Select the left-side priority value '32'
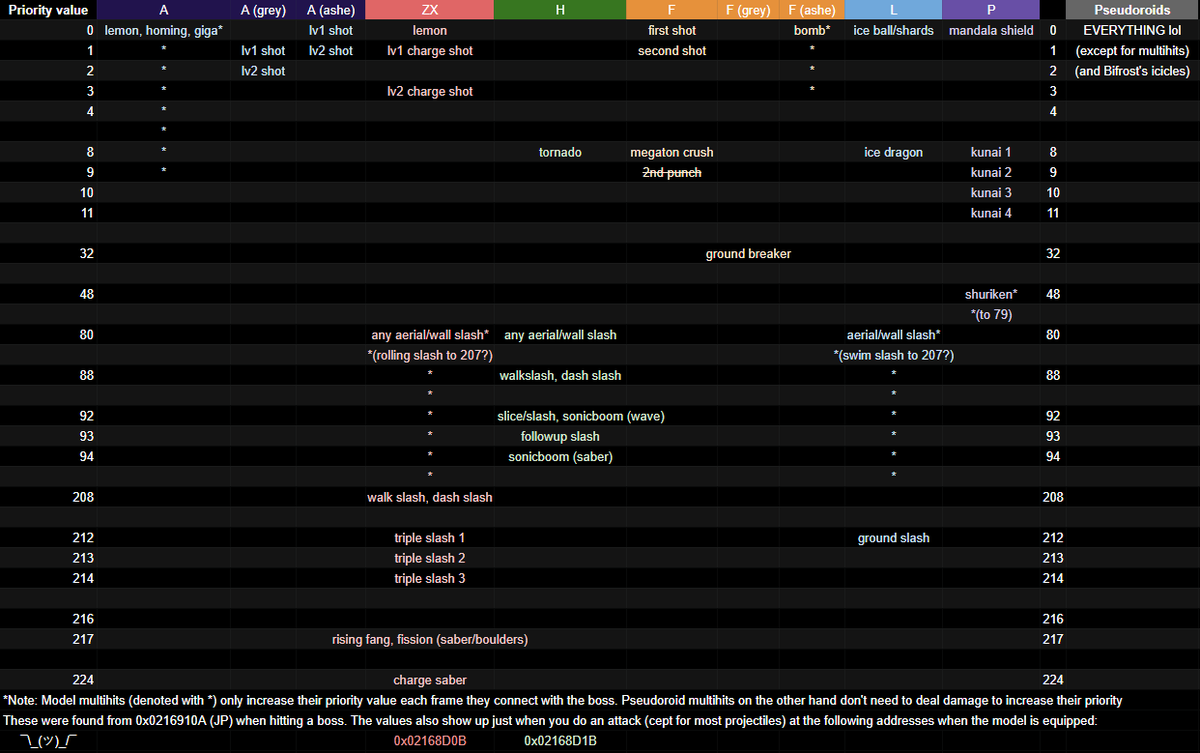1200x753 pixels. pyautogui.click(x=86, y=254)
